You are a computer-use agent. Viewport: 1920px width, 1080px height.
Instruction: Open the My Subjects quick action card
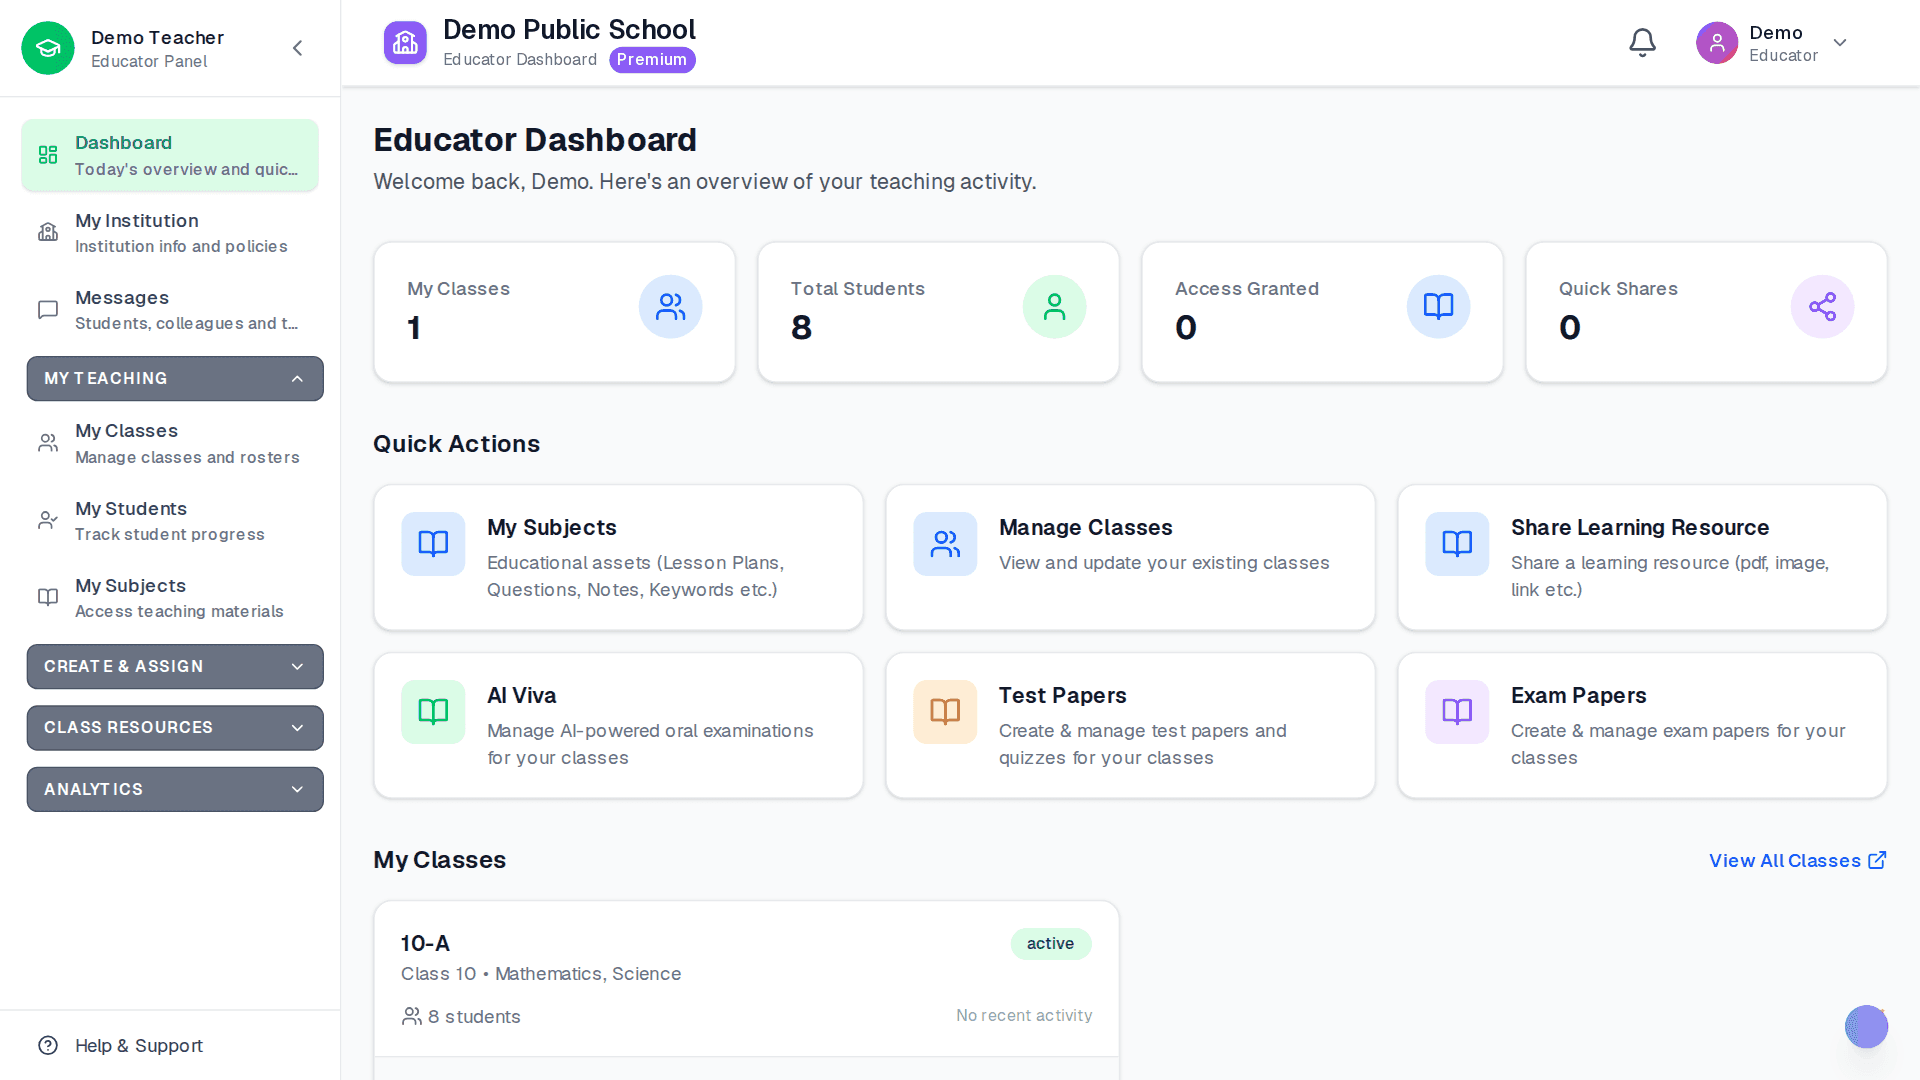point(618,557)
